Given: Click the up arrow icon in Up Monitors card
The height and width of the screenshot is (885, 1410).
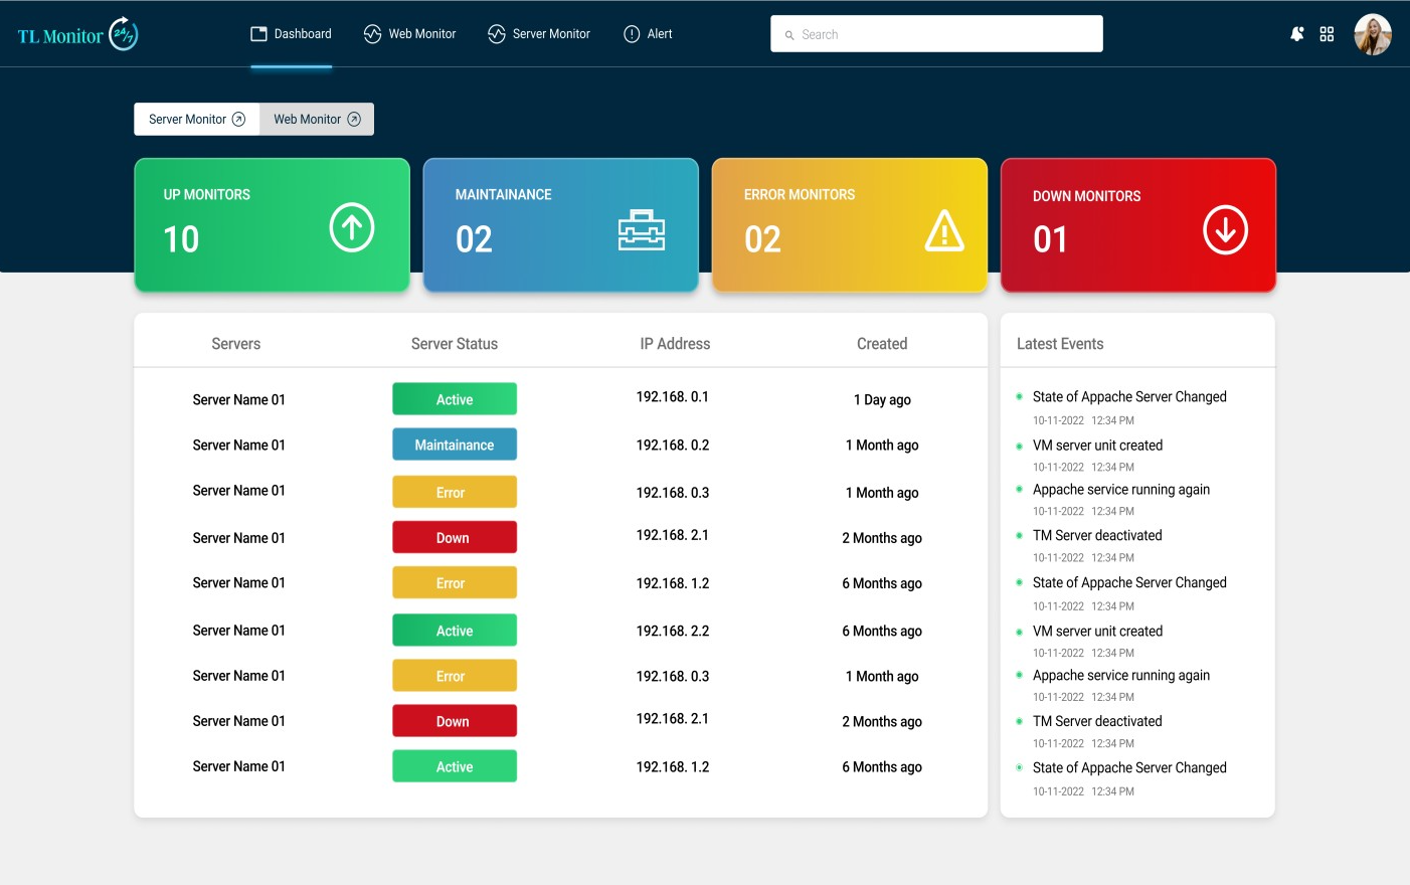Looking at the screenshot, I should click(x=352, y=227).
